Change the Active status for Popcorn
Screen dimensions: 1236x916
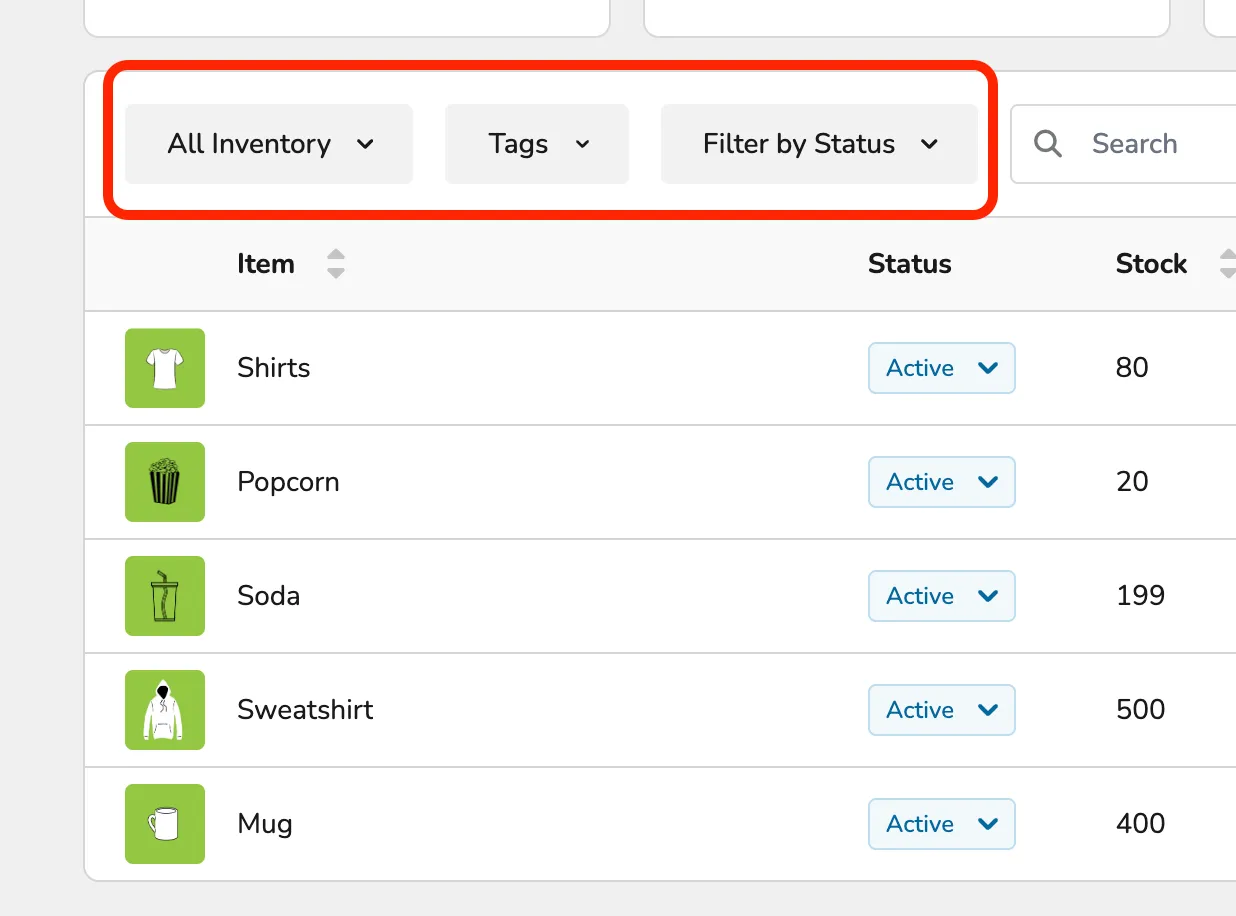(x=942, y=482)
